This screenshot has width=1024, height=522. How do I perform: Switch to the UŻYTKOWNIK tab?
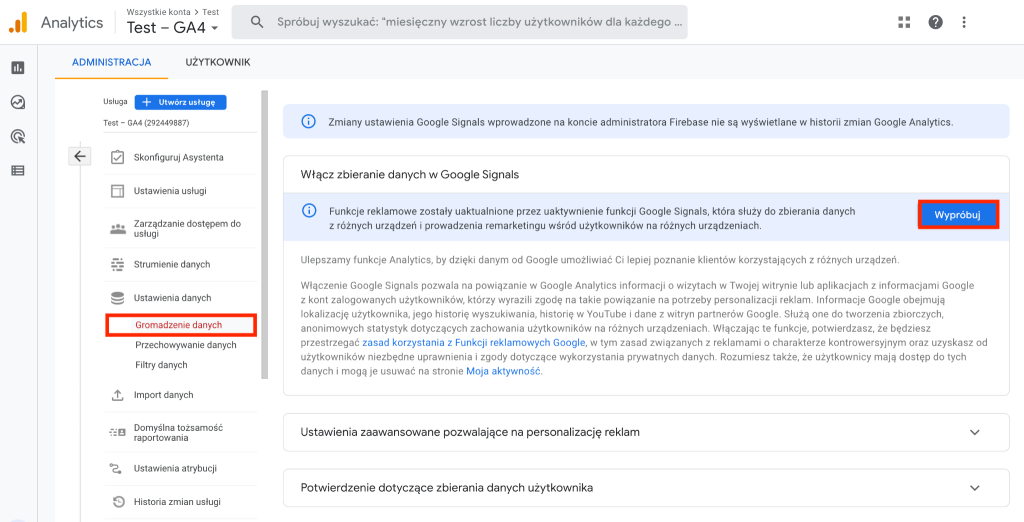pos(218,62)
